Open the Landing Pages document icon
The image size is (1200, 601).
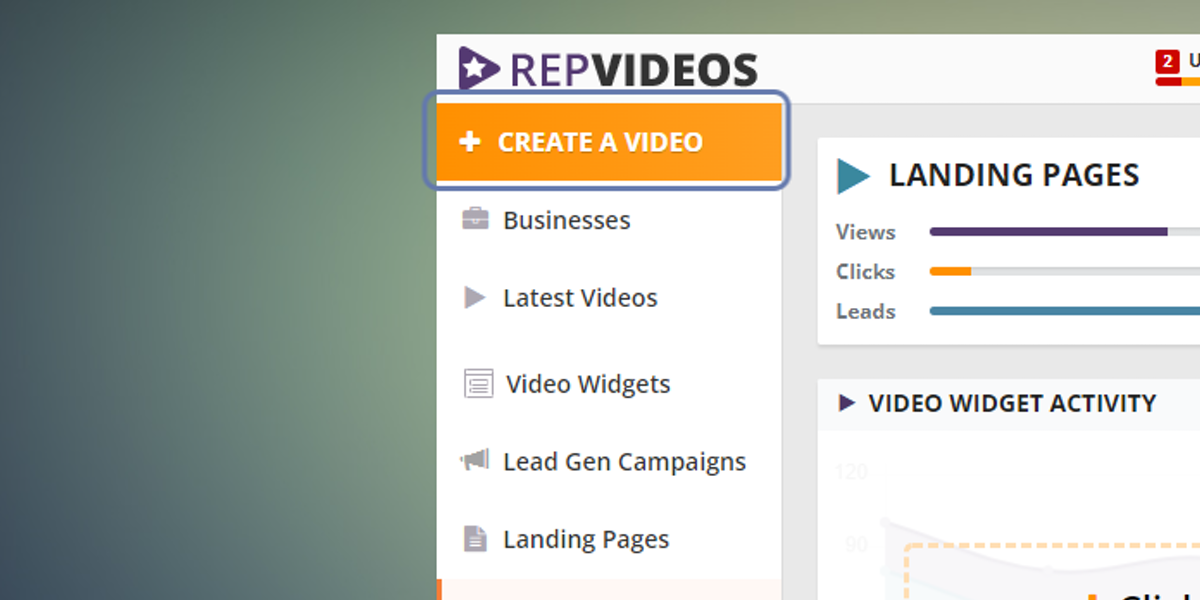click(x=477, y=539)
